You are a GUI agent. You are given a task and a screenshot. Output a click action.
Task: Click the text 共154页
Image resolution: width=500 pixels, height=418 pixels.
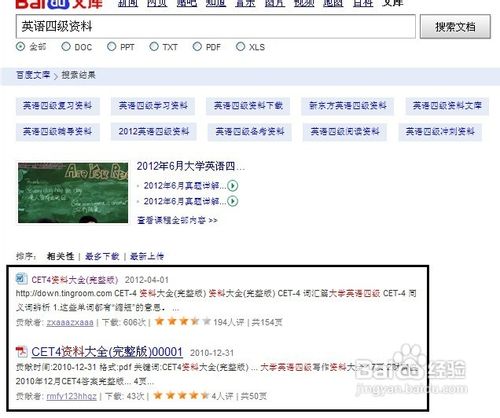[267, 322]
